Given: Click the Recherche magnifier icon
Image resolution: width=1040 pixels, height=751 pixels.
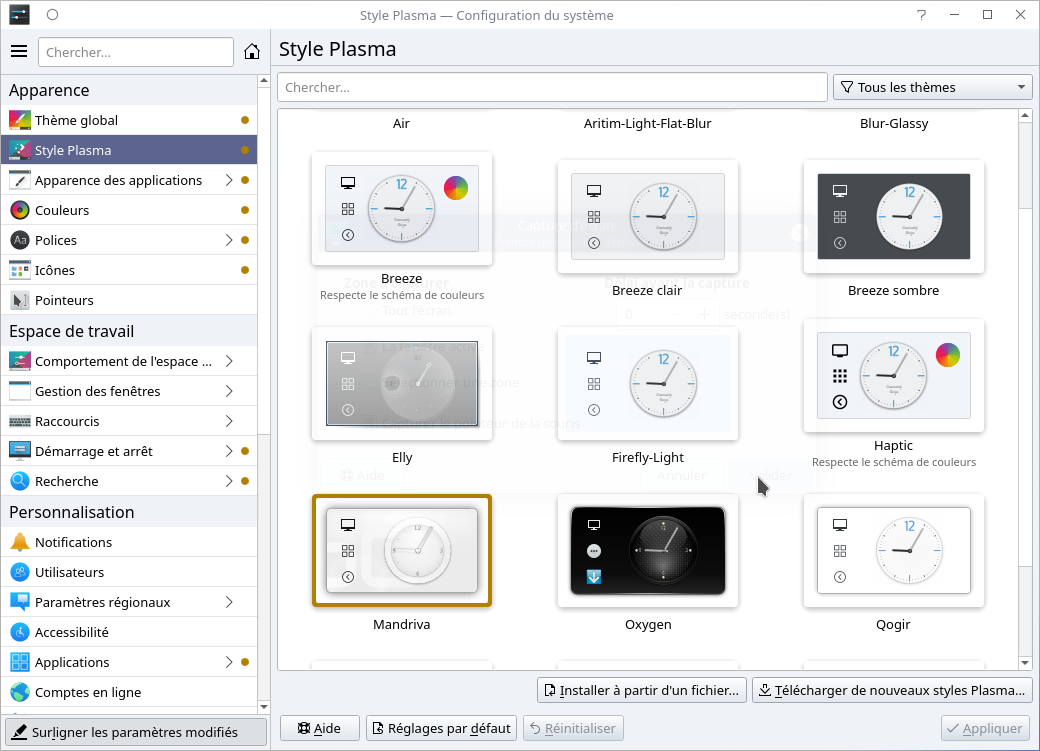Looking at the screenshot, I should tap(20, 481).
